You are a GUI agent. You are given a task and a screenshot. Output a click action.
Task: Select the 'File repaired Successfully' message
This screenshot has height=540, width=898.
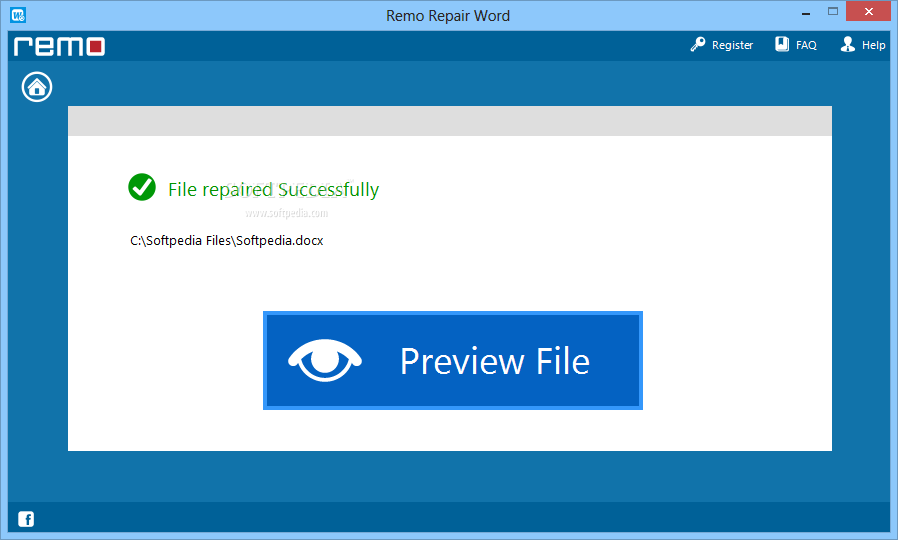(x=273, y=190)
